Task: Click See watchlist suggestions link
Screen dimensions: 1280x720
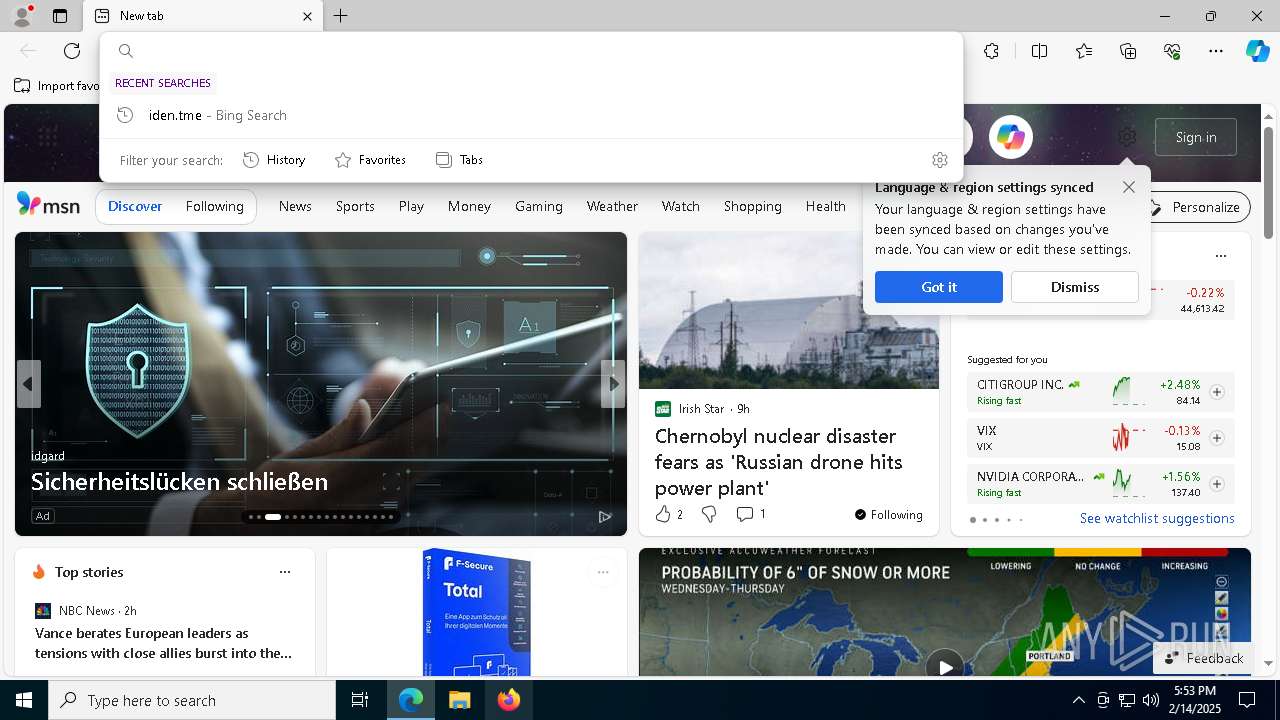Action: pyautogui.click(x=1157, y=518)
